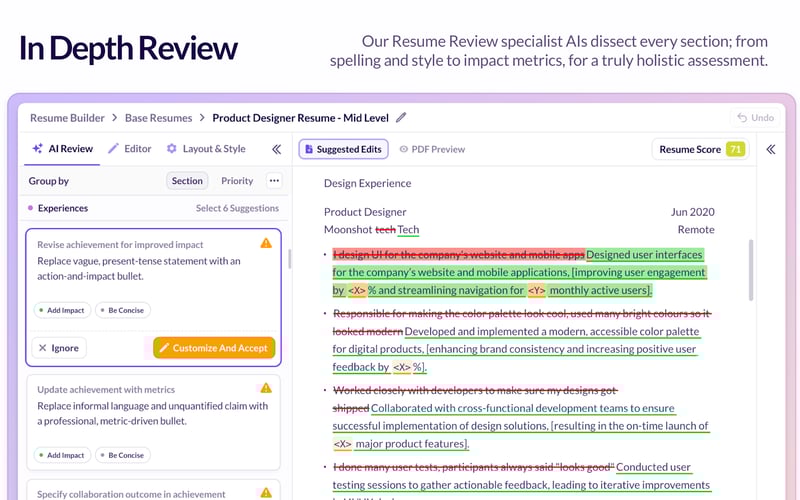Viewport: 800px width, 500px height.
Task: Click Select 6 Suggestions link
Action: tap(237, 208)
